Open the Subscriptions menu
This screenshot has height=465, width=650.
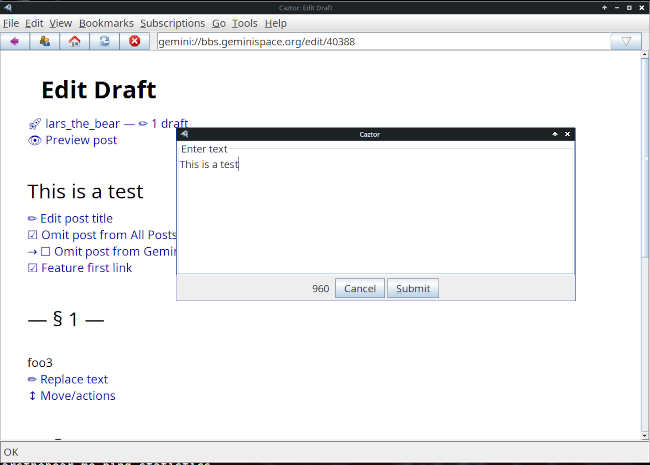[x=172, y=23]
